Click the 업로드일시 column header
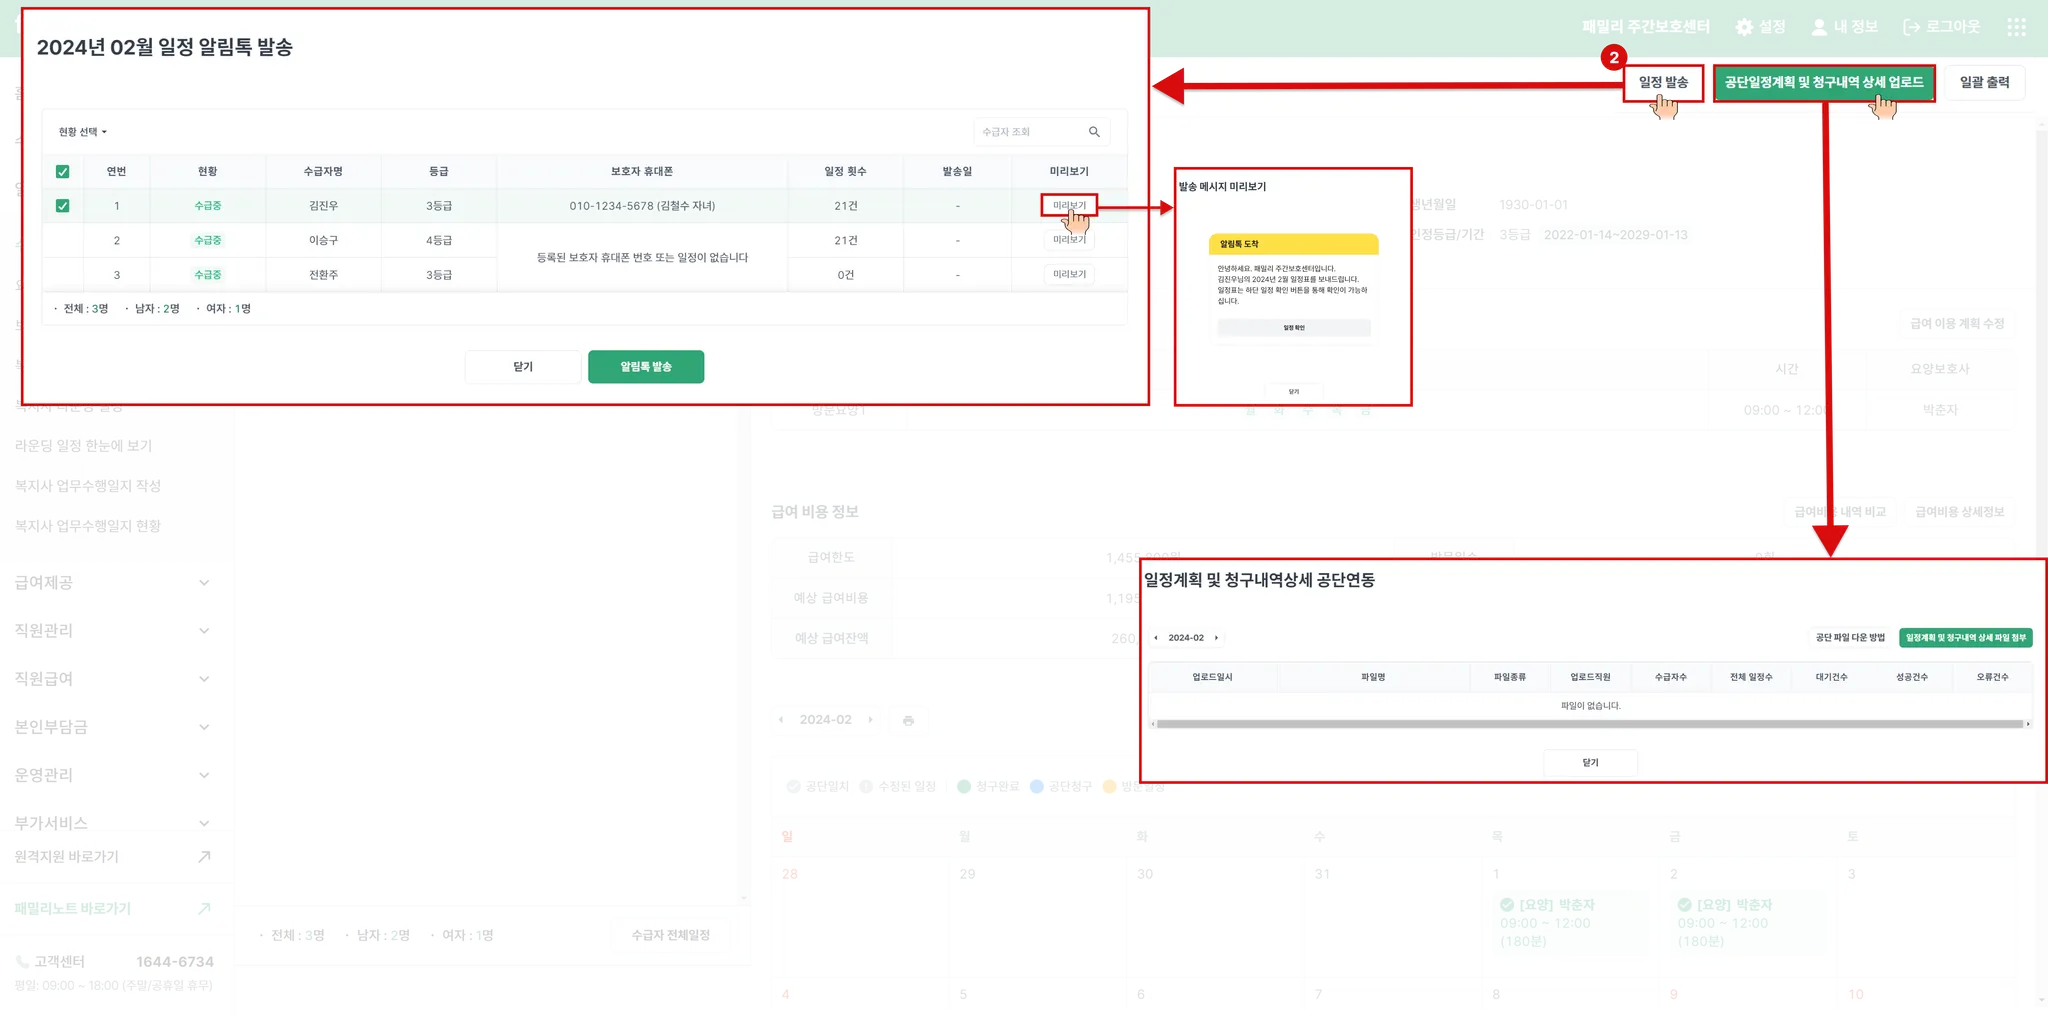This screenshot has width=2048, height=1015. click(1212, 678)
